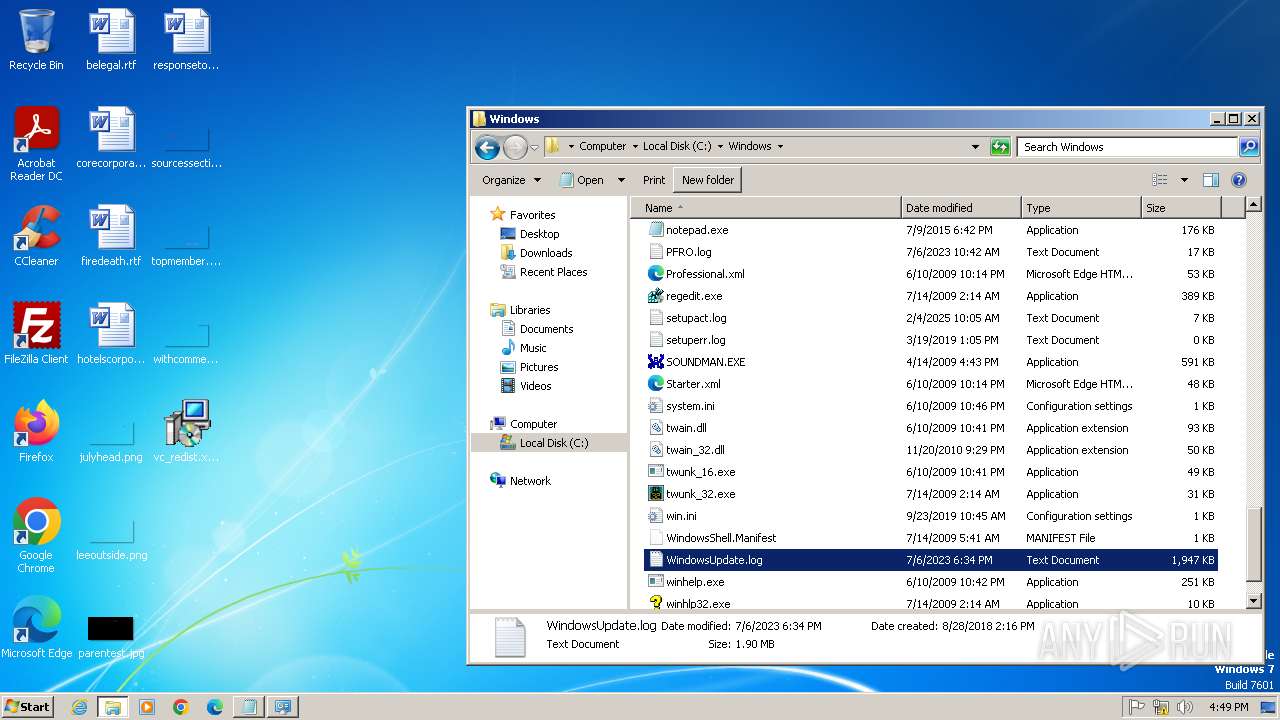Select Network in navigation pane
Image resolution: width=1280 pixels, height=720 pixels.
coord(530,481)
